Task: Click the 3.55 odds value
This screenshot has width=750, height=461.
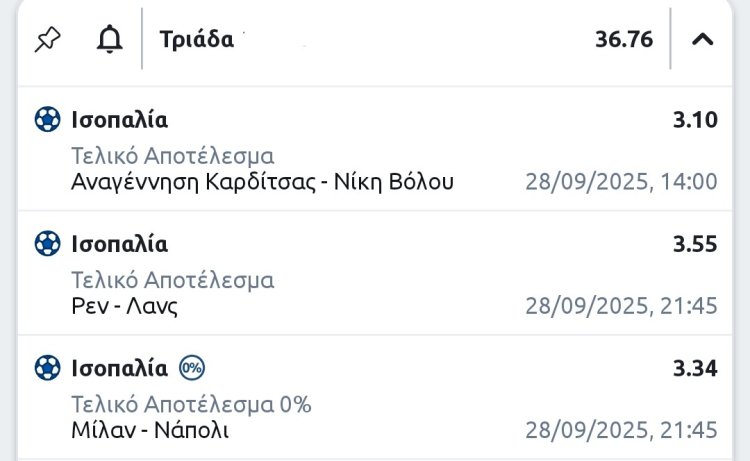Action: pyautogui.click(x=695, y=245)
